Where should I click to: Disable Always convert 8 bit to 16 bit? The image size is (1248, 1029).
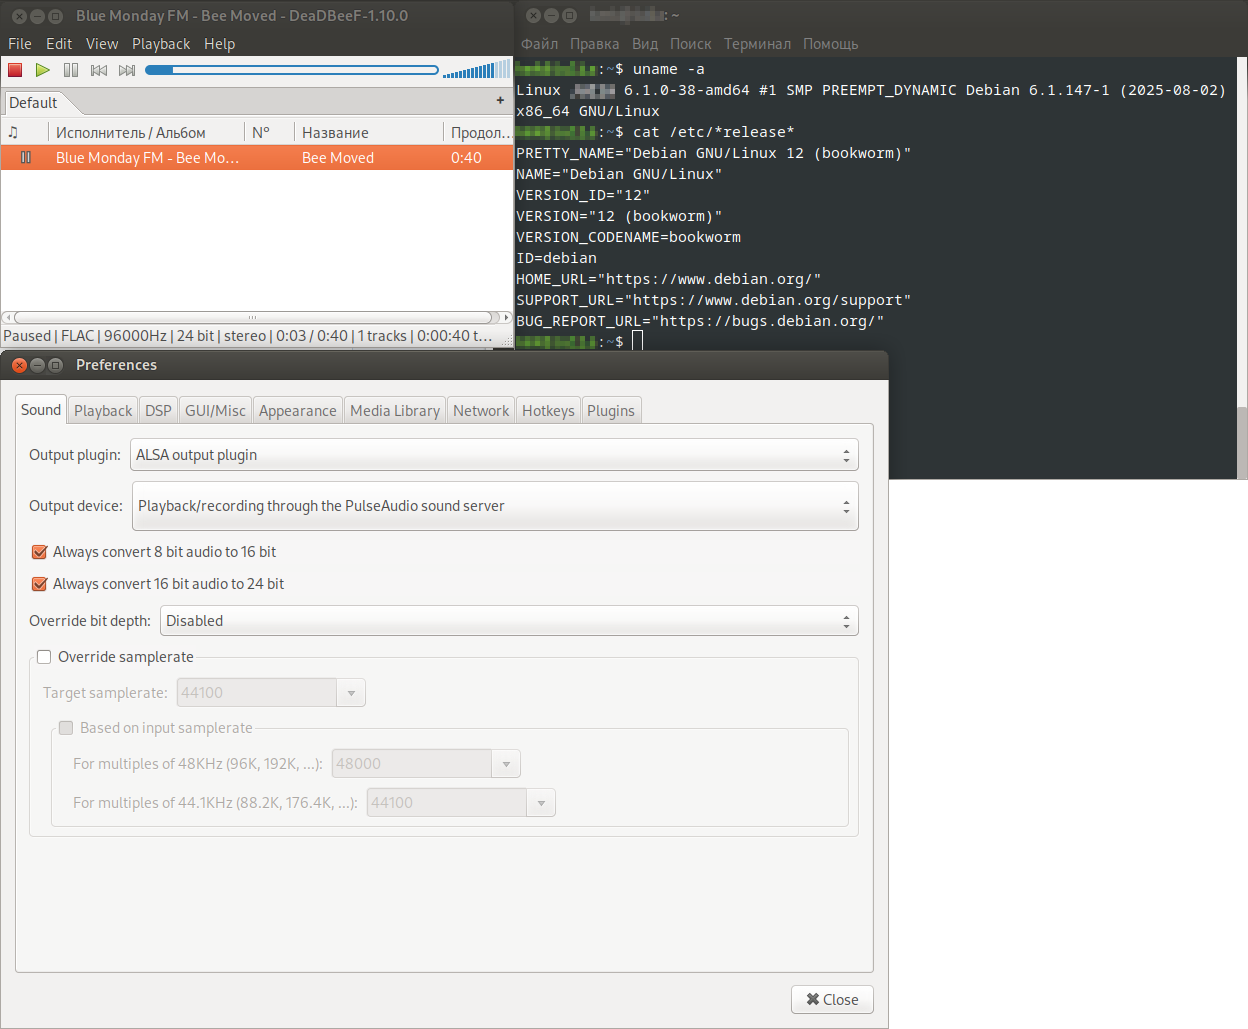pos(40,552)
